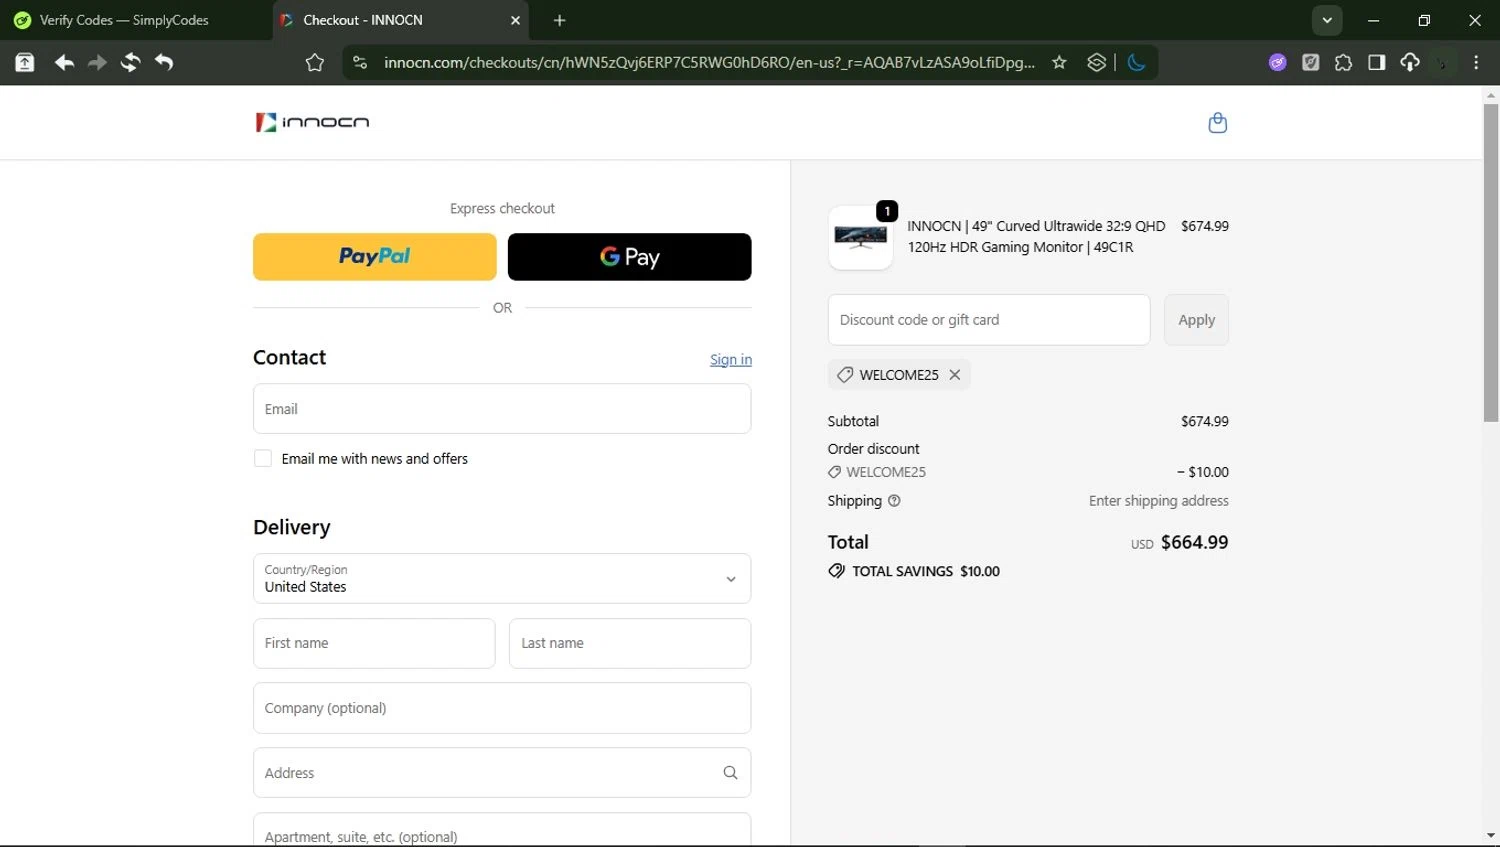Pay with PayPal express button
Image resolution: width=1500 pixels, height=847 pixels.
tap(375, 257)
